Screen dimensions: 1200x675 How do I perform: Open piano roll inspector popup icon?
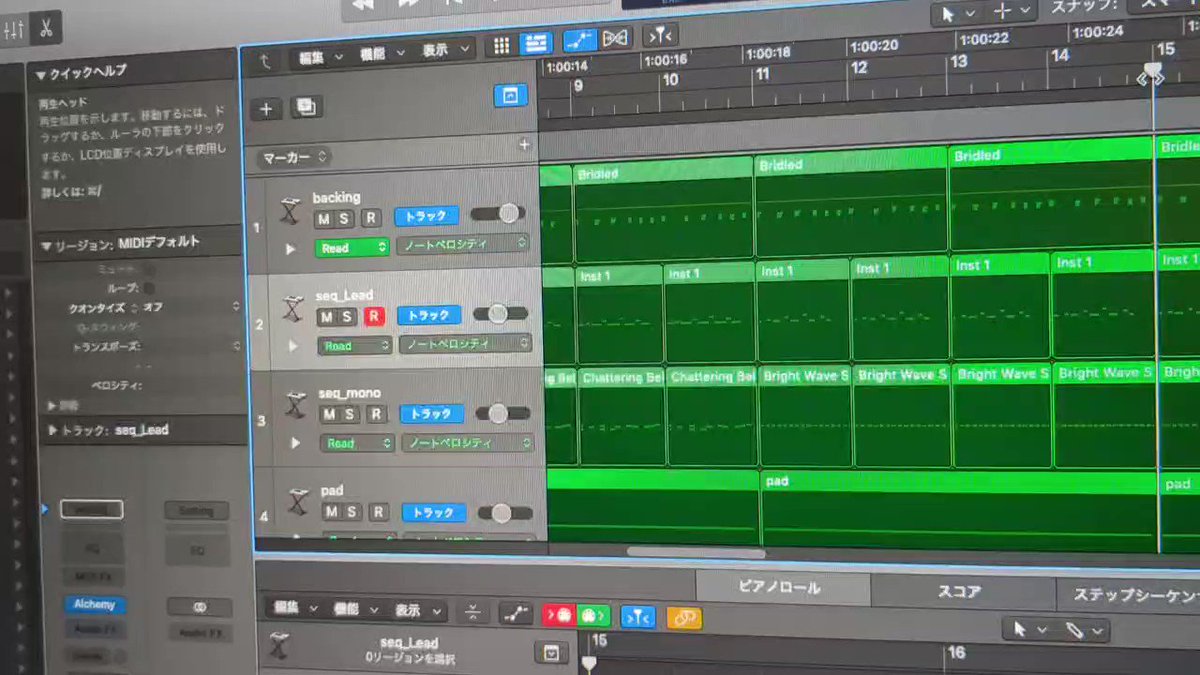pyautogui.click(x=551, y=653)
